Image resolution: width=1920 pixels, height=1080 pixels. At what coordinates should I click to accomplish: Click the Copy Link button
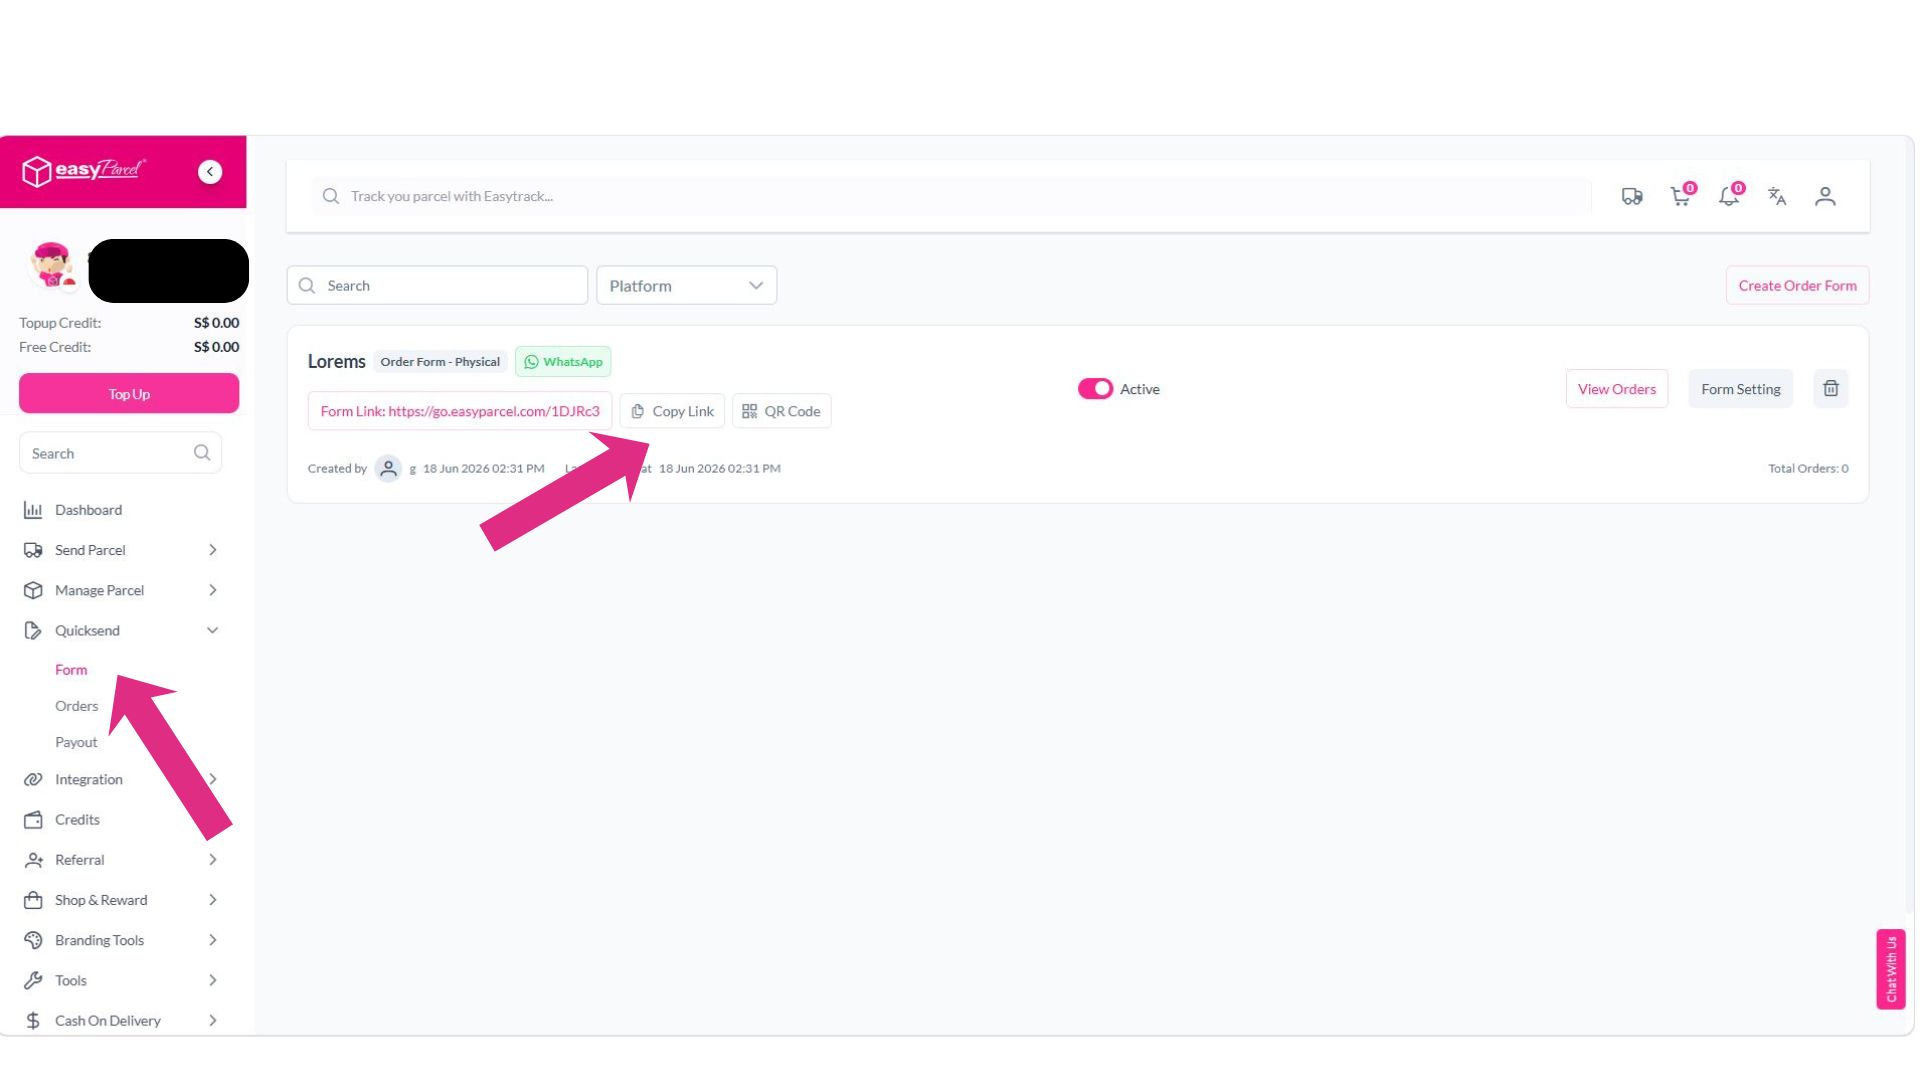coord(672,411)
